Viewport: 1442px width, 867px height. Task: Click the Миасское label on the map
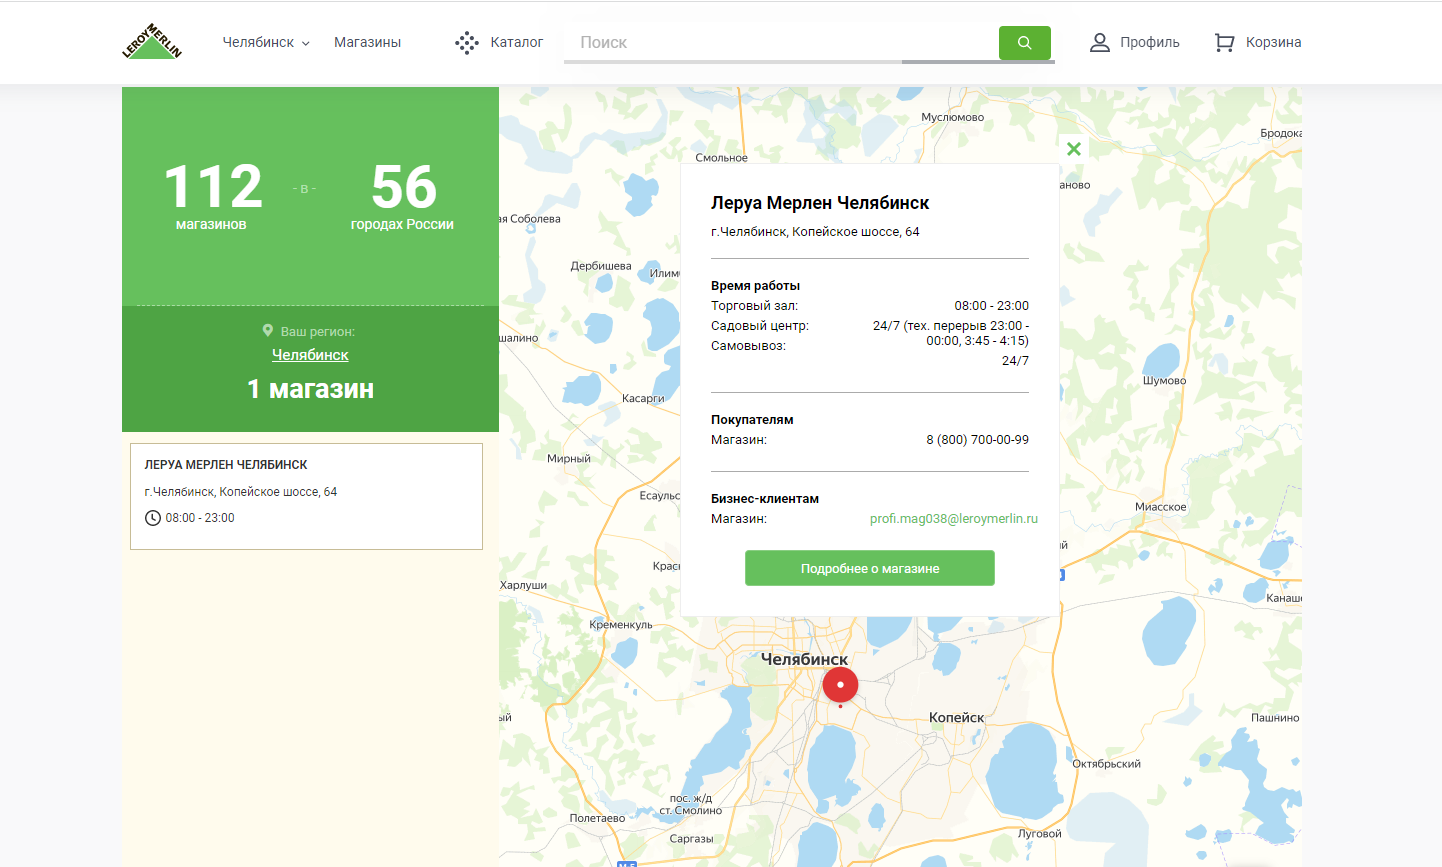(1161, 507)
